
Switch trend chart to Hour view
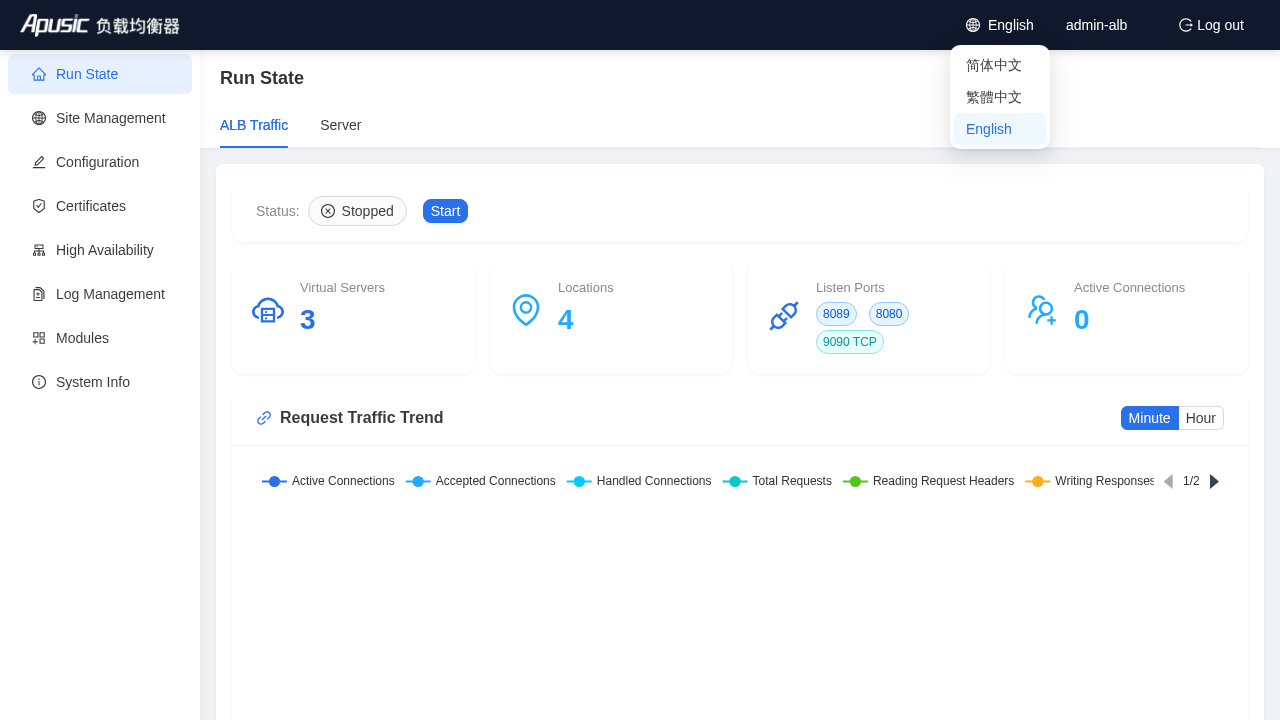click(1201, 418)
